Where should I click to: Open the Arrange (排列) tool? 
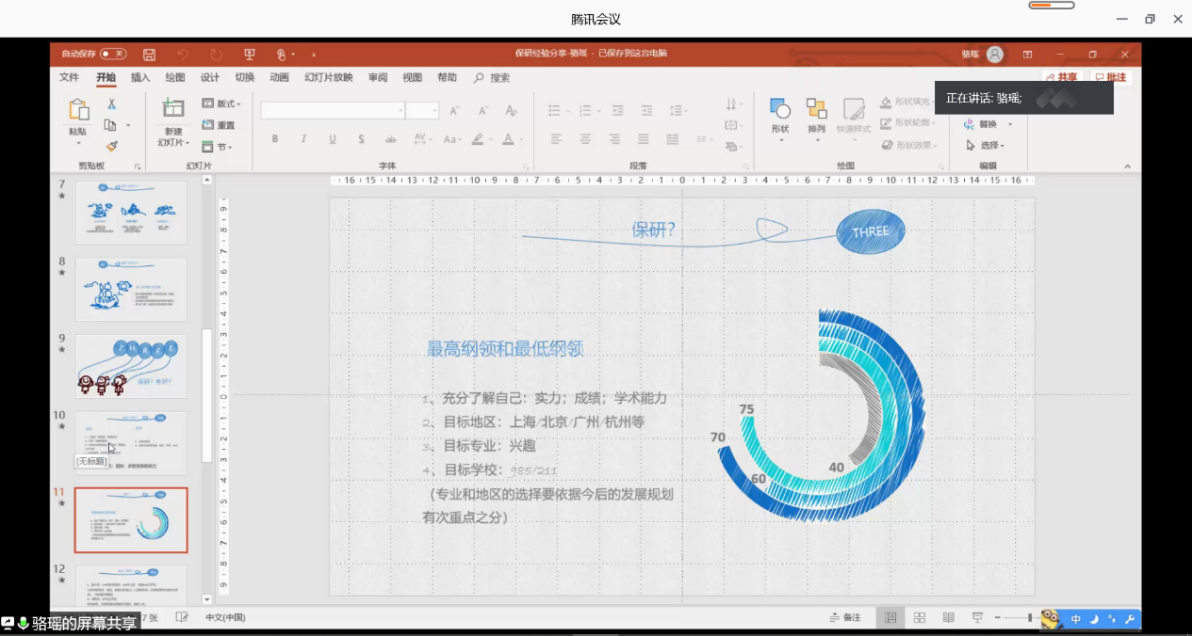pos(816,116)
